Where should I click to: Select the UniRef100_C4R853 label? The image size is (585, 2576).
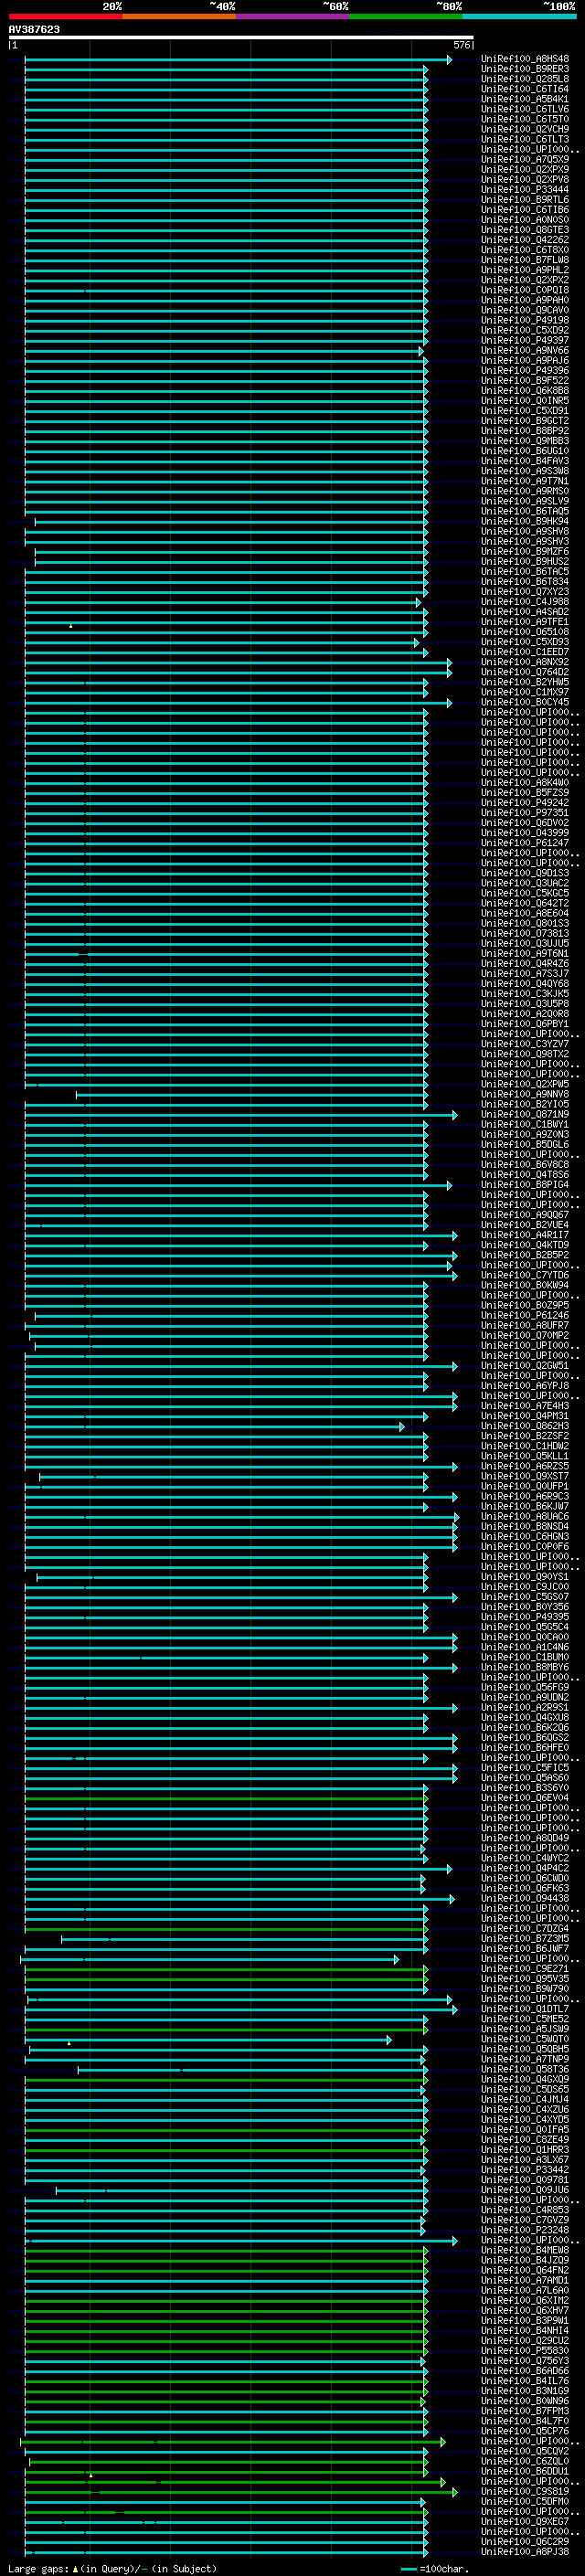tap(525, 2210)
